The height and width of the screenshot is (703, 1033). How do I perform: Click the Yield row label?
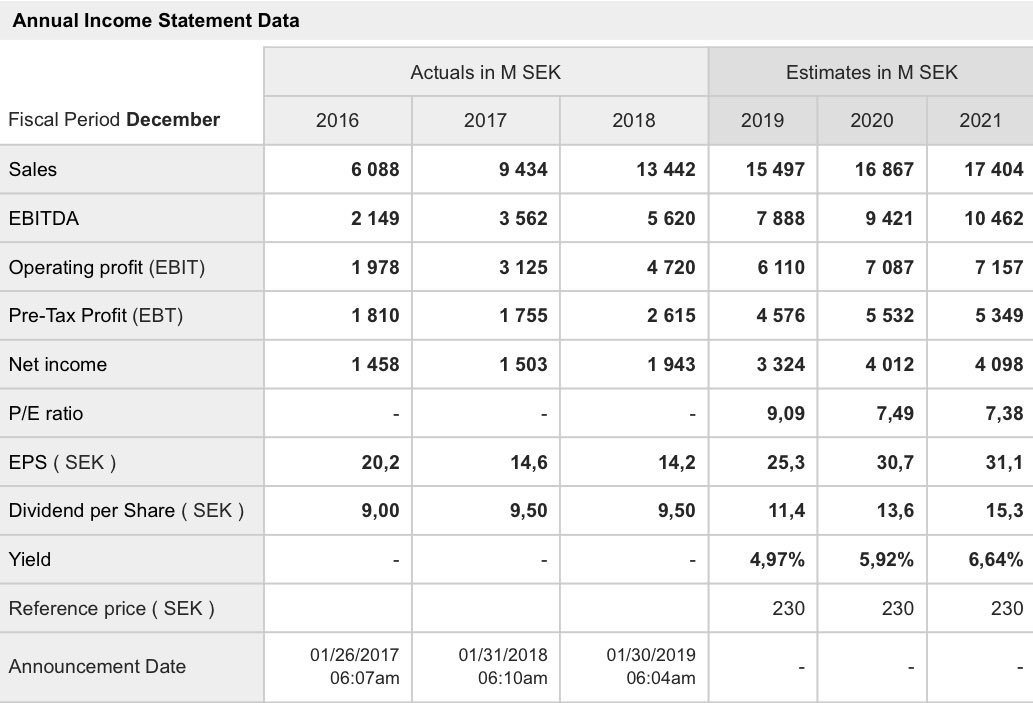[30, 559]
